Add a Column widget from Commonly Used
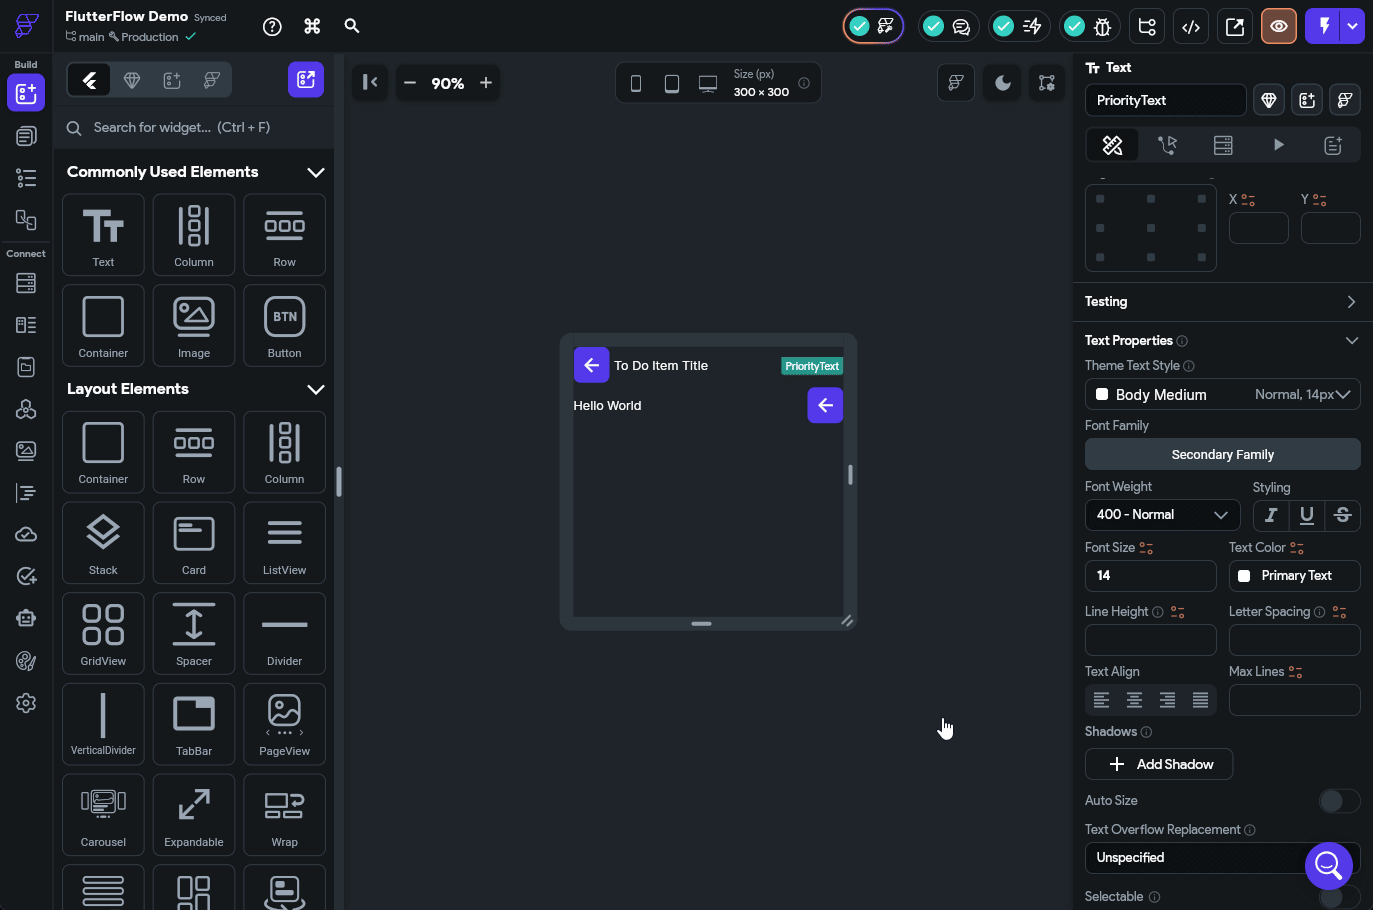Screen dimensions: 1373x910 (x=194, y=235)
